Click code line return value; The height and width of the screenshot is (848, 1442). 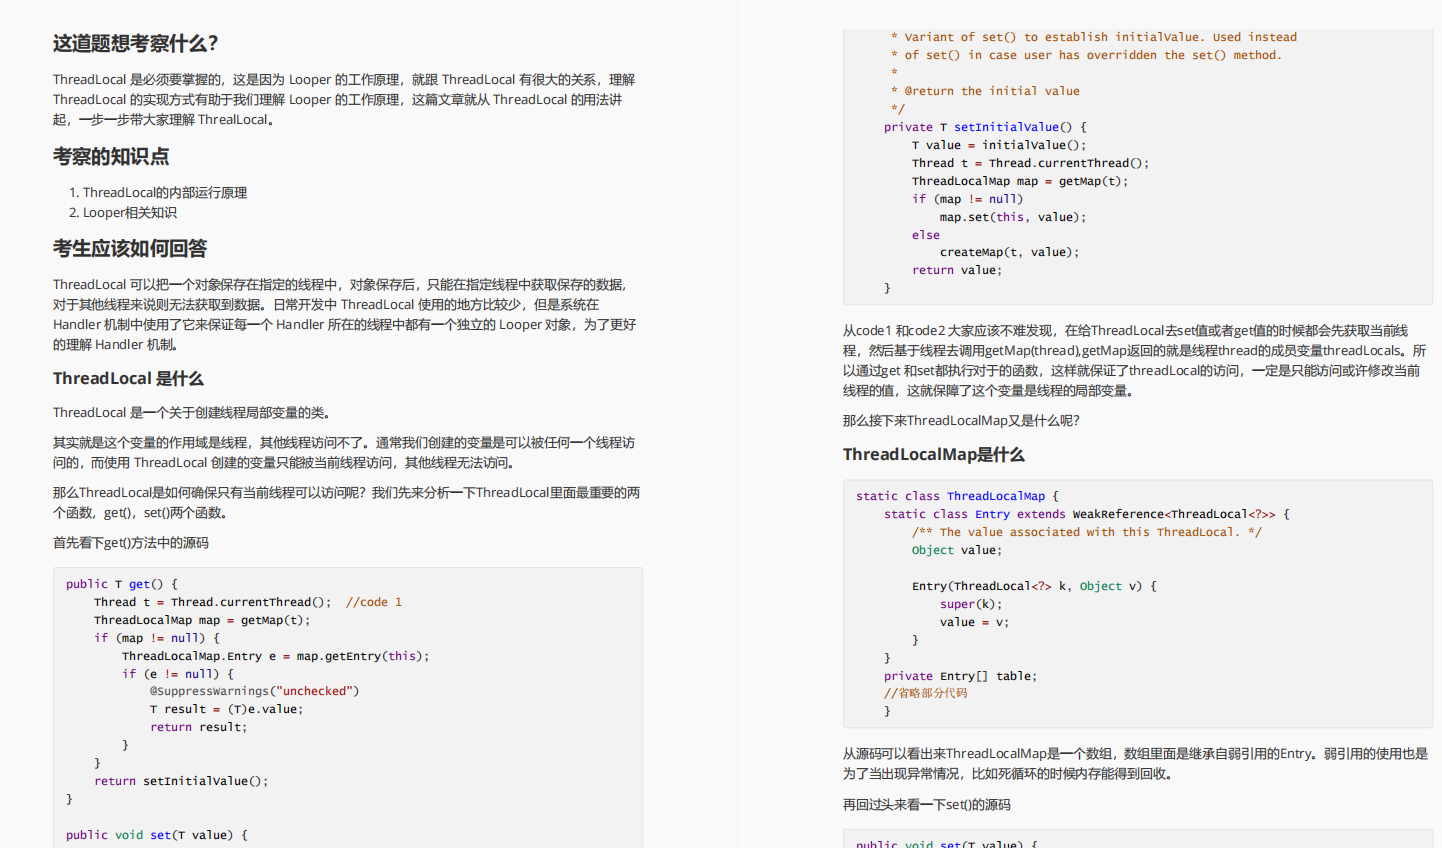click(x=957, y=270)
